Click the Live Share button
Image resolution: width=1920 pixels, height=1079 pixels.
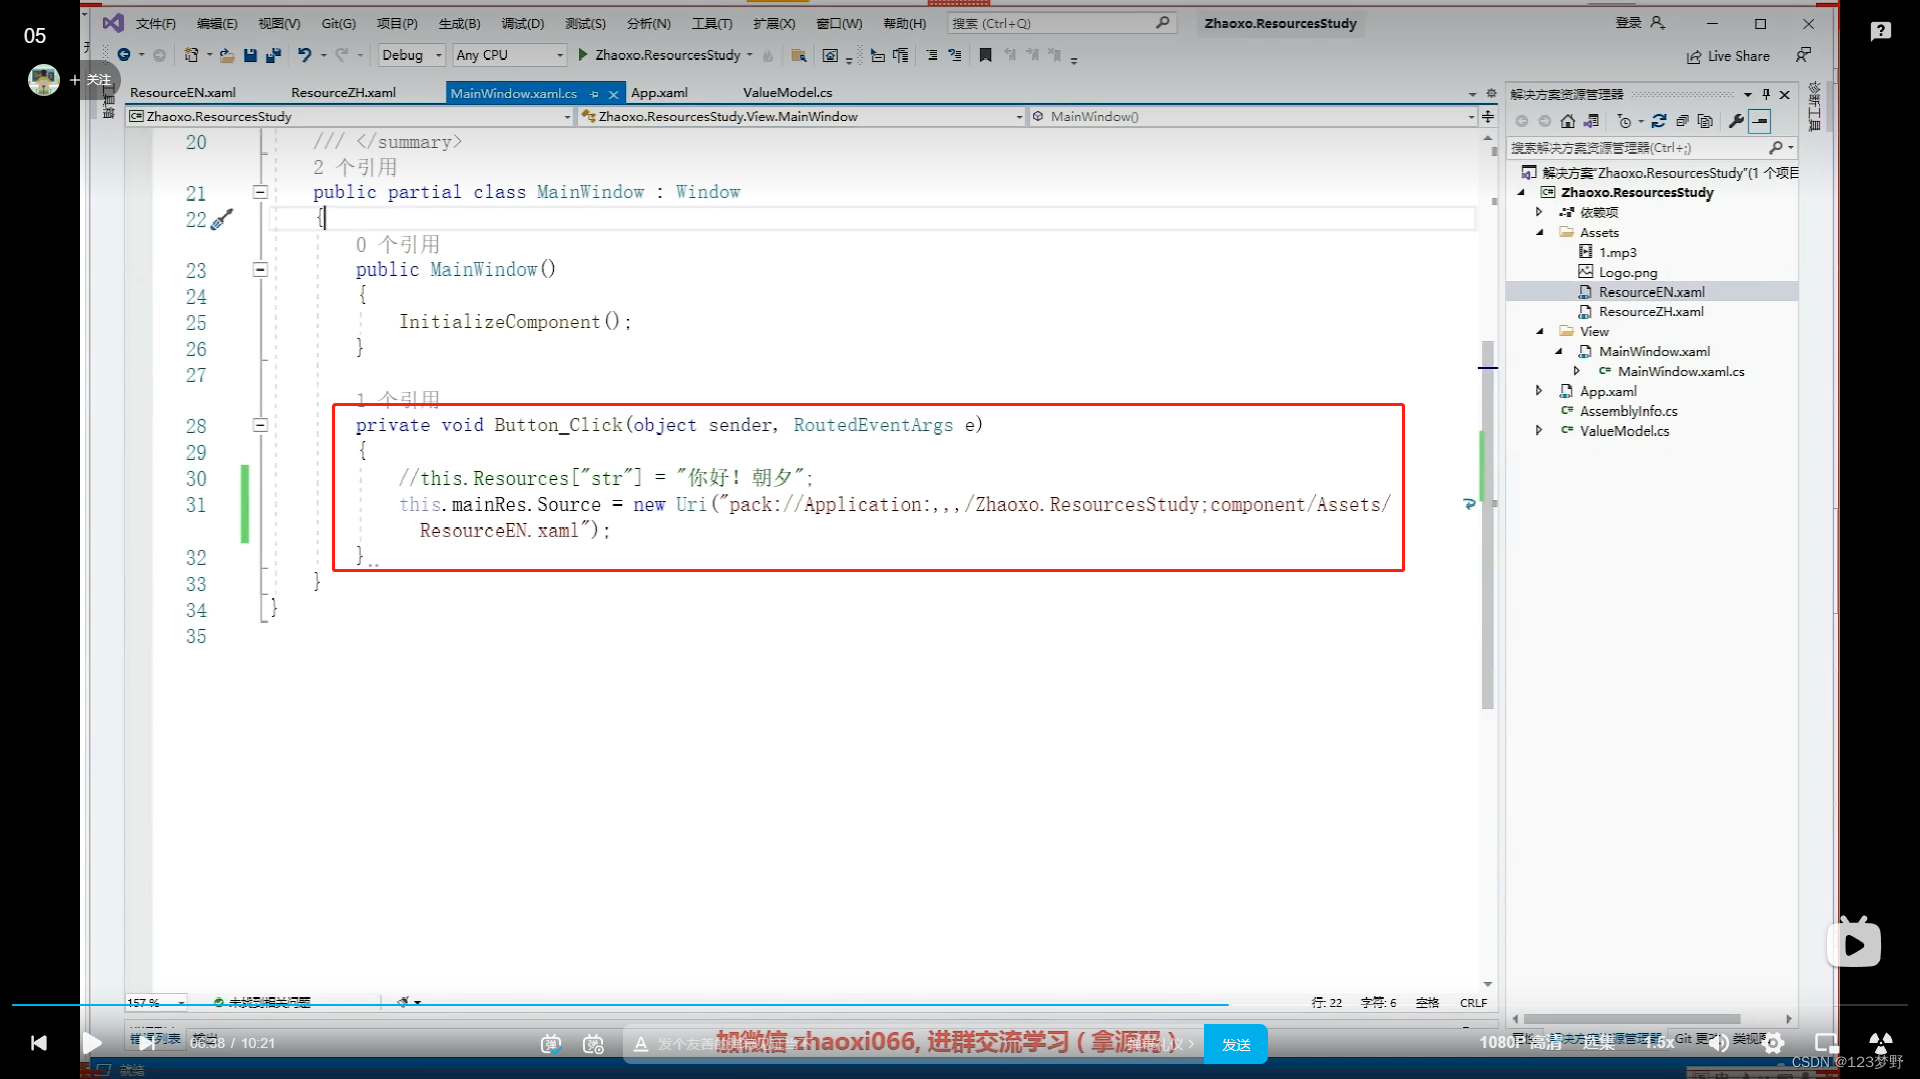(x=1728, y=56)
